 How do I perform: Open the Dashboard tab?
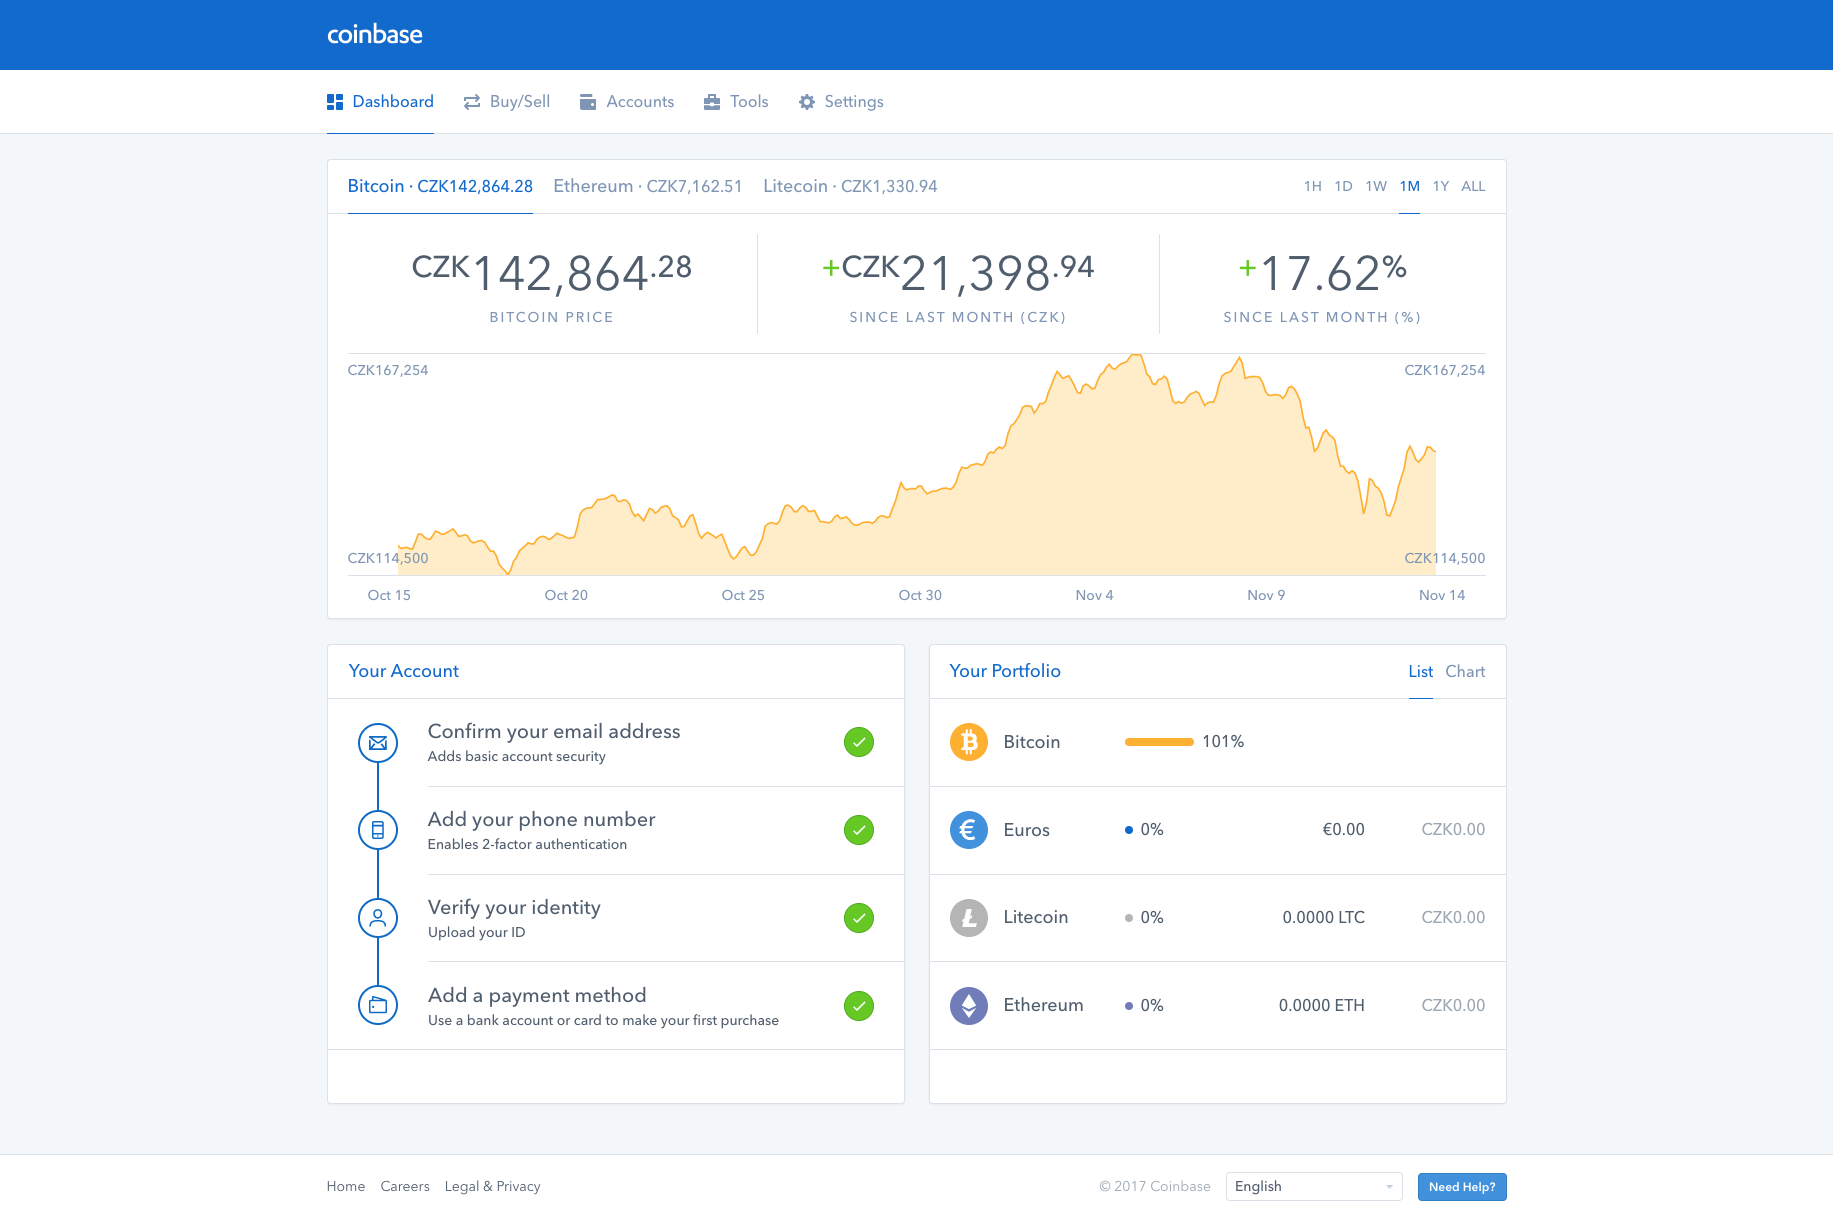tap(380, 102)
